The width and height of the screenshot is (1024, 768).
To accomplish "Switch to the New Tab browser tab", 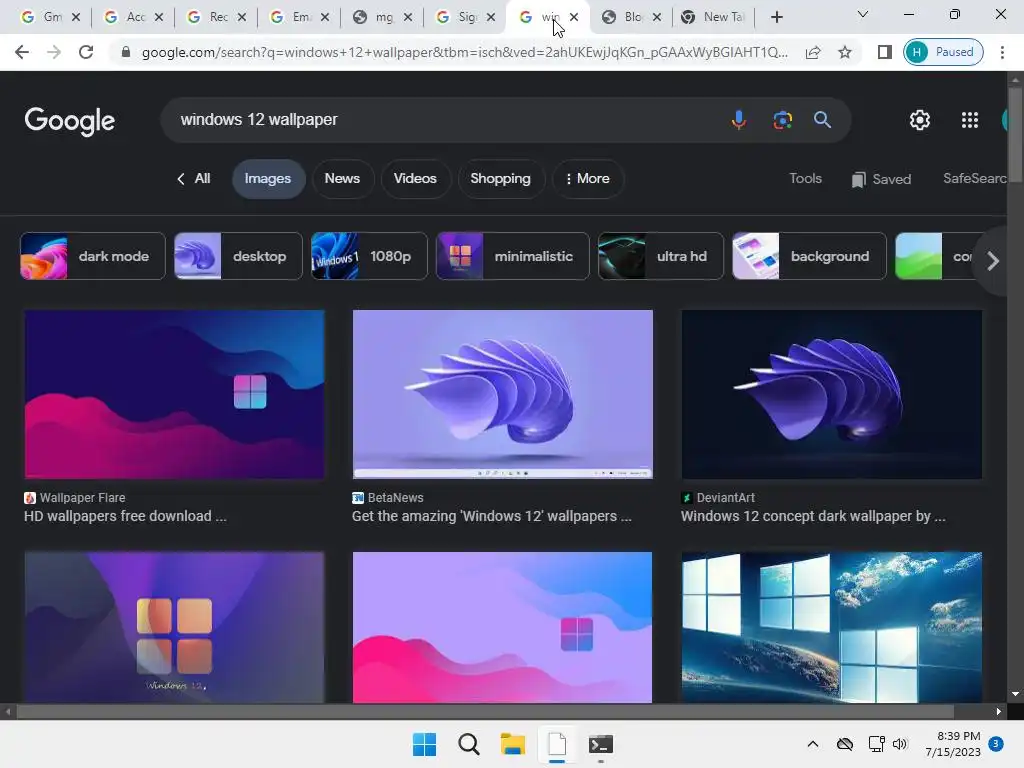I will (x=714, y=17).
